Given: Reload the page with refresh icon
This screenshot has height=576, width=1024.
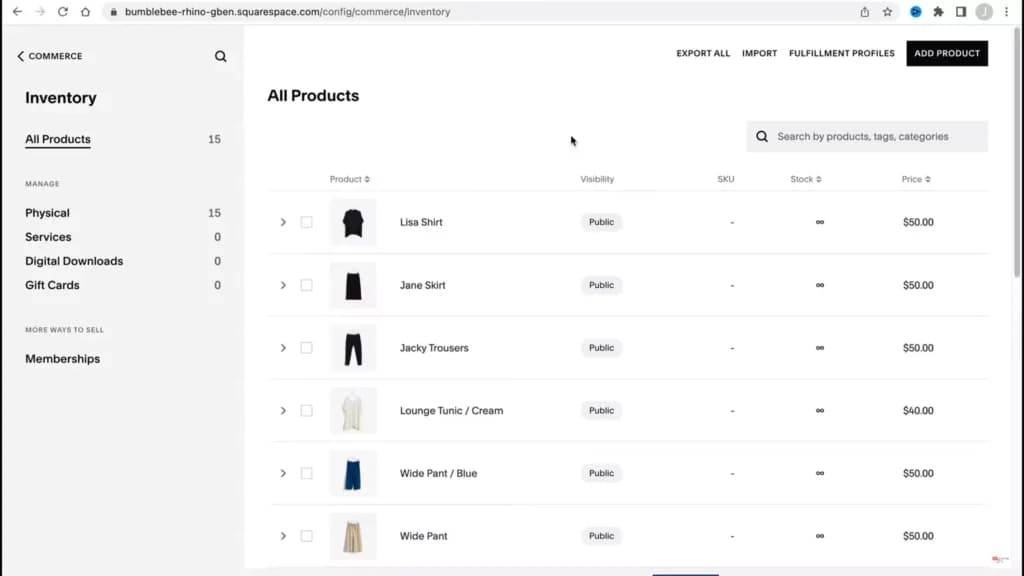Looking at the screenshot, I should (63, 12).
